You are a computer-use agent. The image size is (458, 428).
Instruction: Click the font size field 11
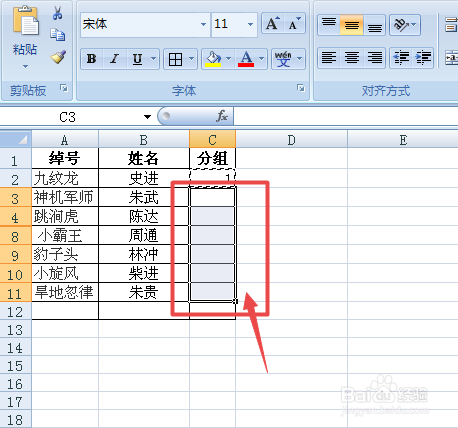[228, 24]
